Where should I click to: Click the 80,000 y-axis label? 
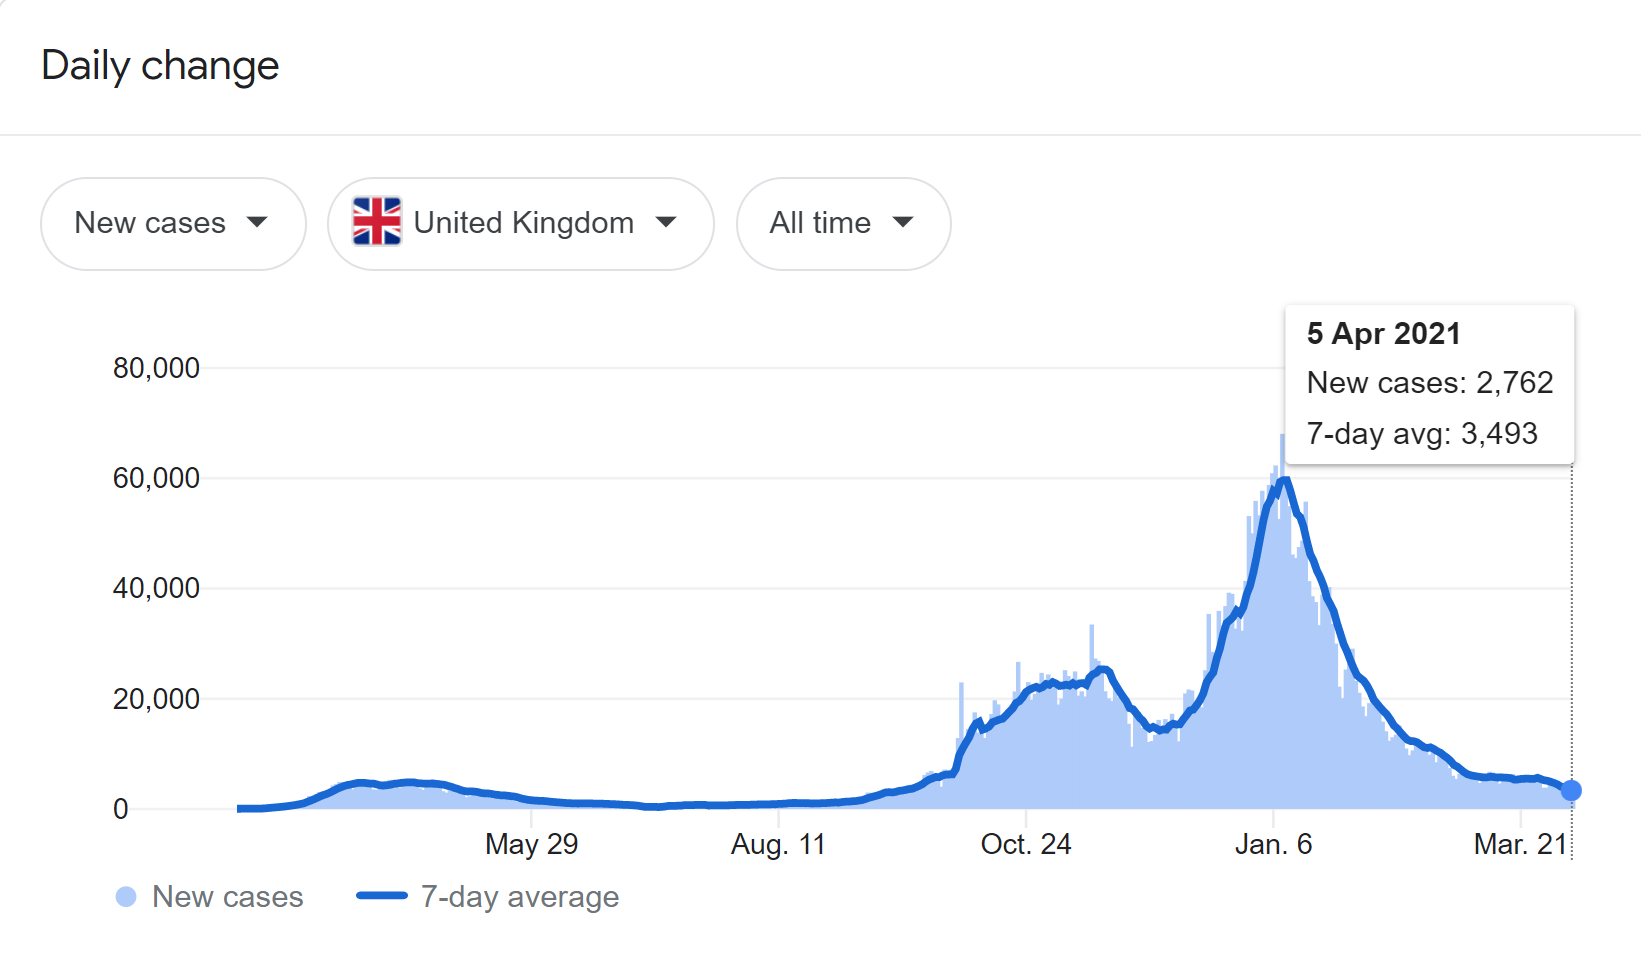156,368
